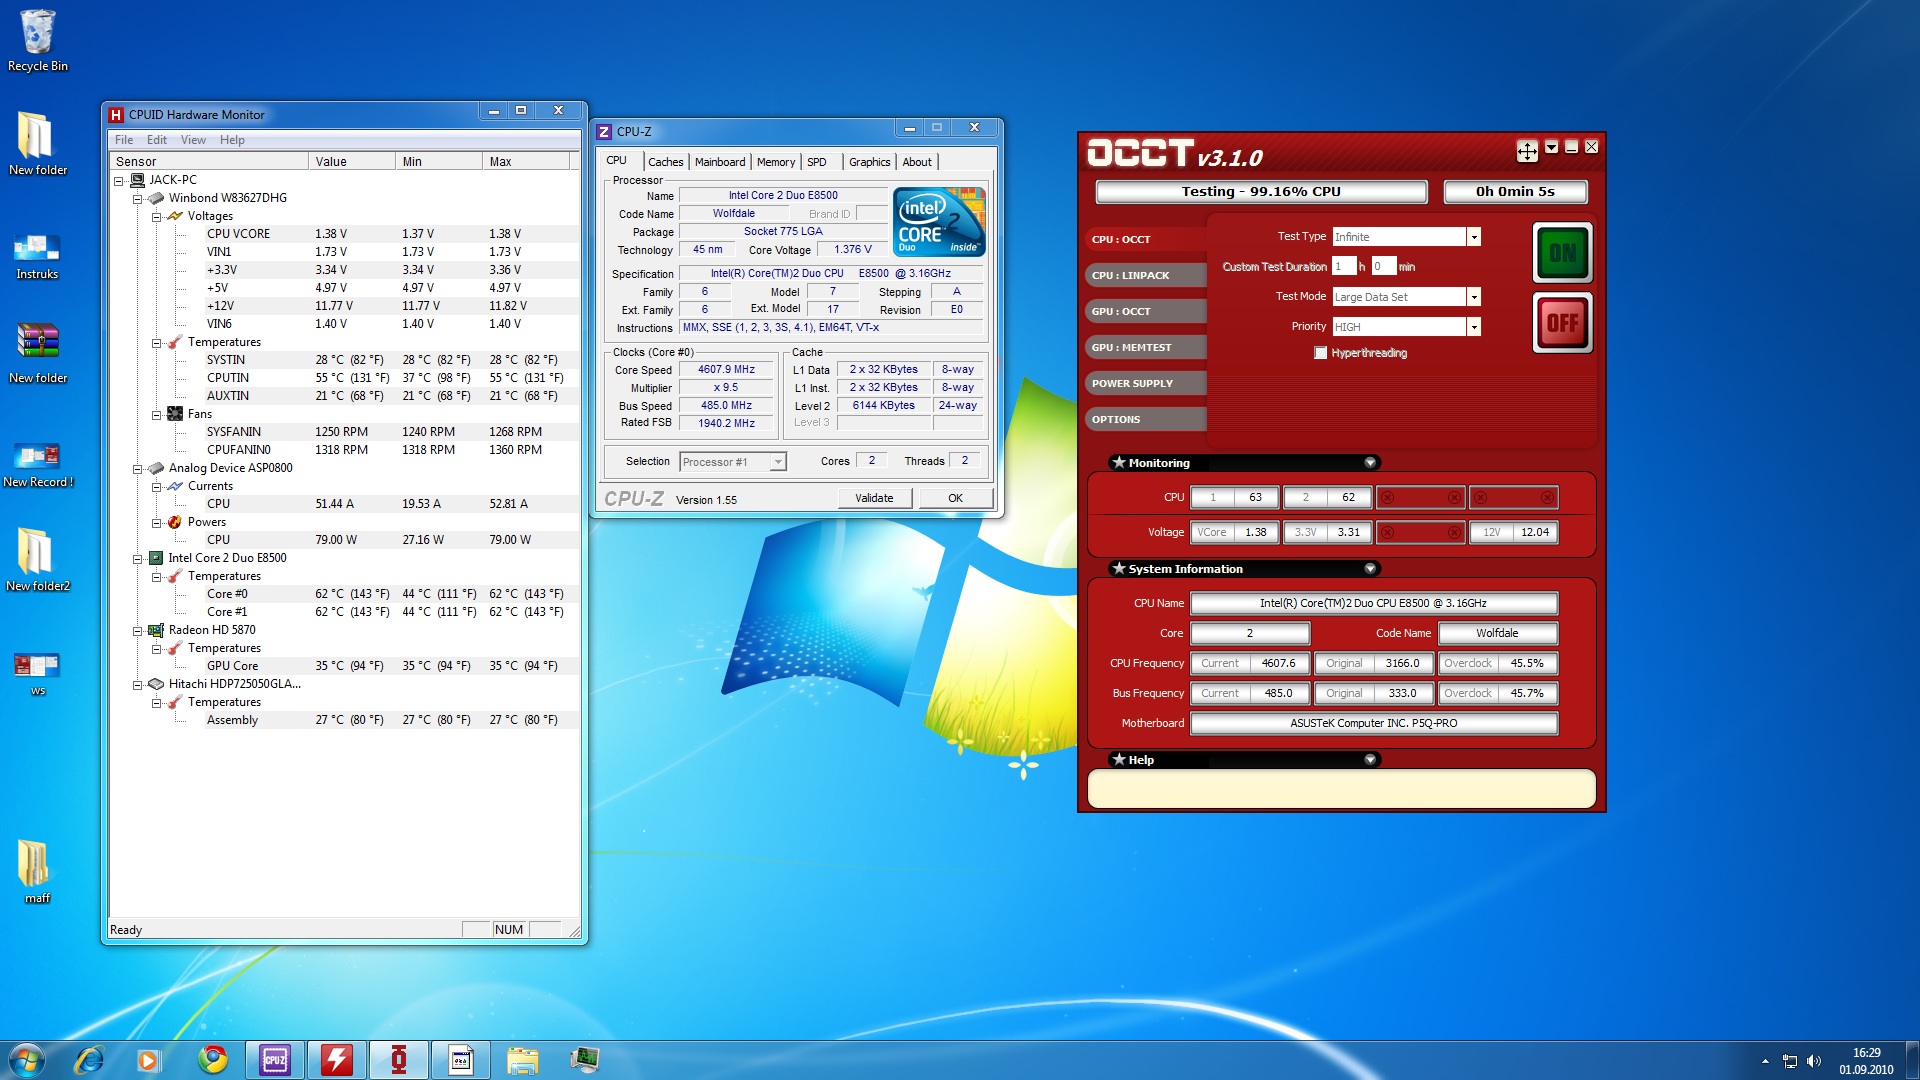Click the Validate button in CPU-Z
Viewport: 1920px width, 1080px height.
pos(874,498)
